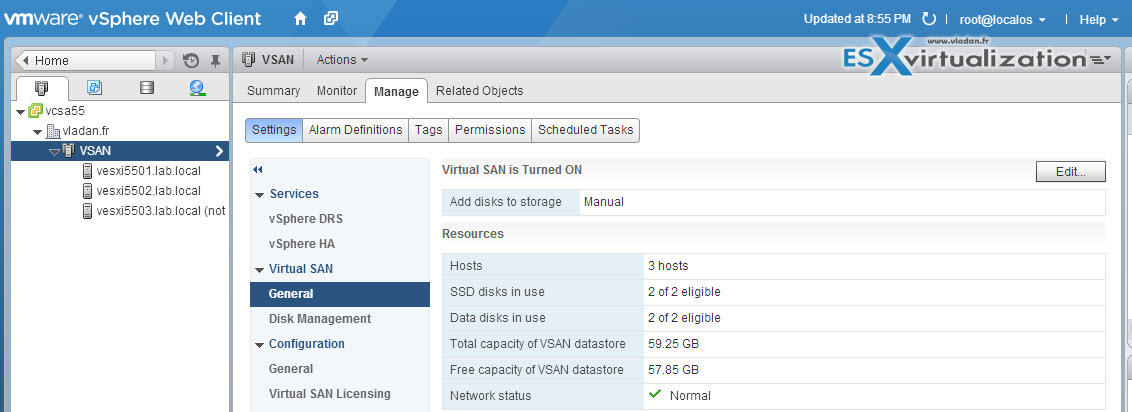Click the VSAN cluster icon in header

(248, 59)
